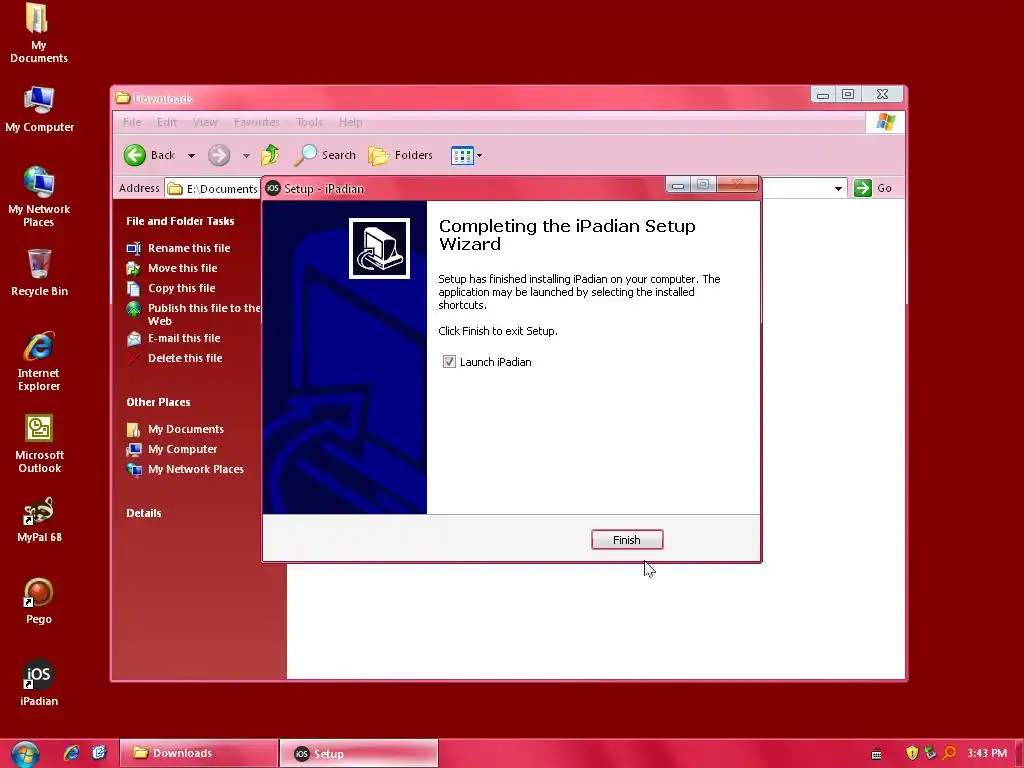
Task: Open the Back button history dropdown
Action: [191, 156]
